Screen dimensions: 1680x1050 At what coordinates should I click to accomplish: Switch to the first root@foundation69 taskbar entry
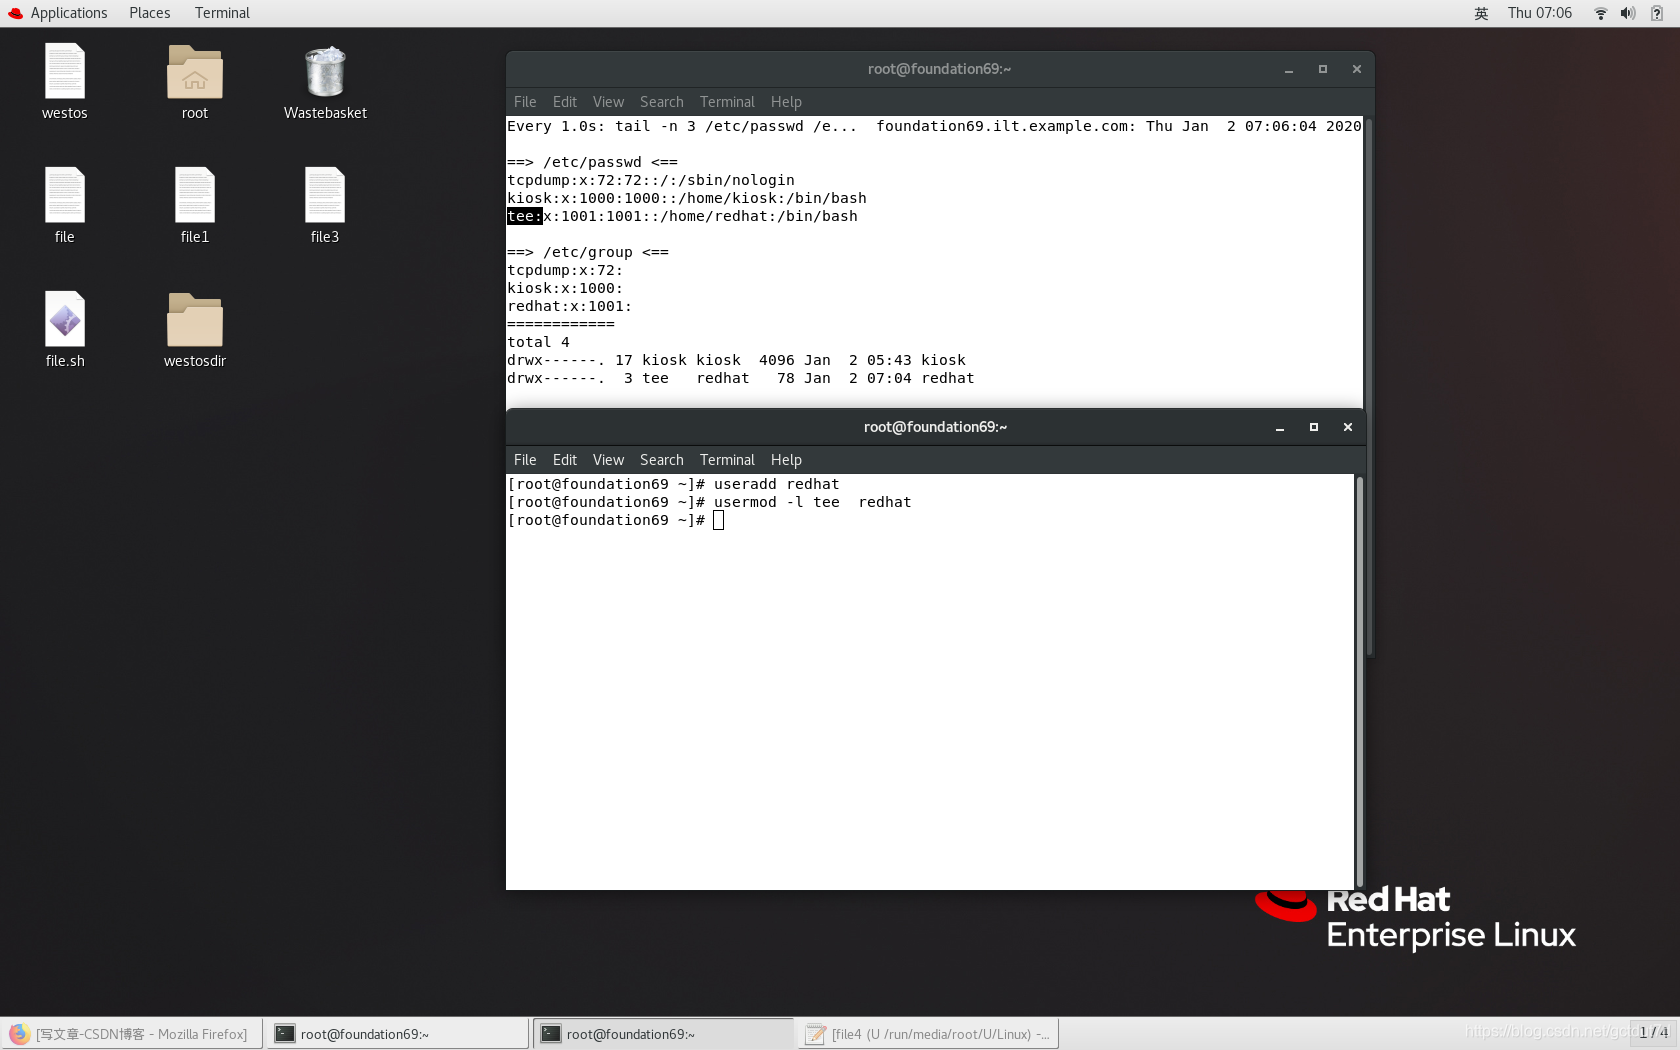point(398,1034)
